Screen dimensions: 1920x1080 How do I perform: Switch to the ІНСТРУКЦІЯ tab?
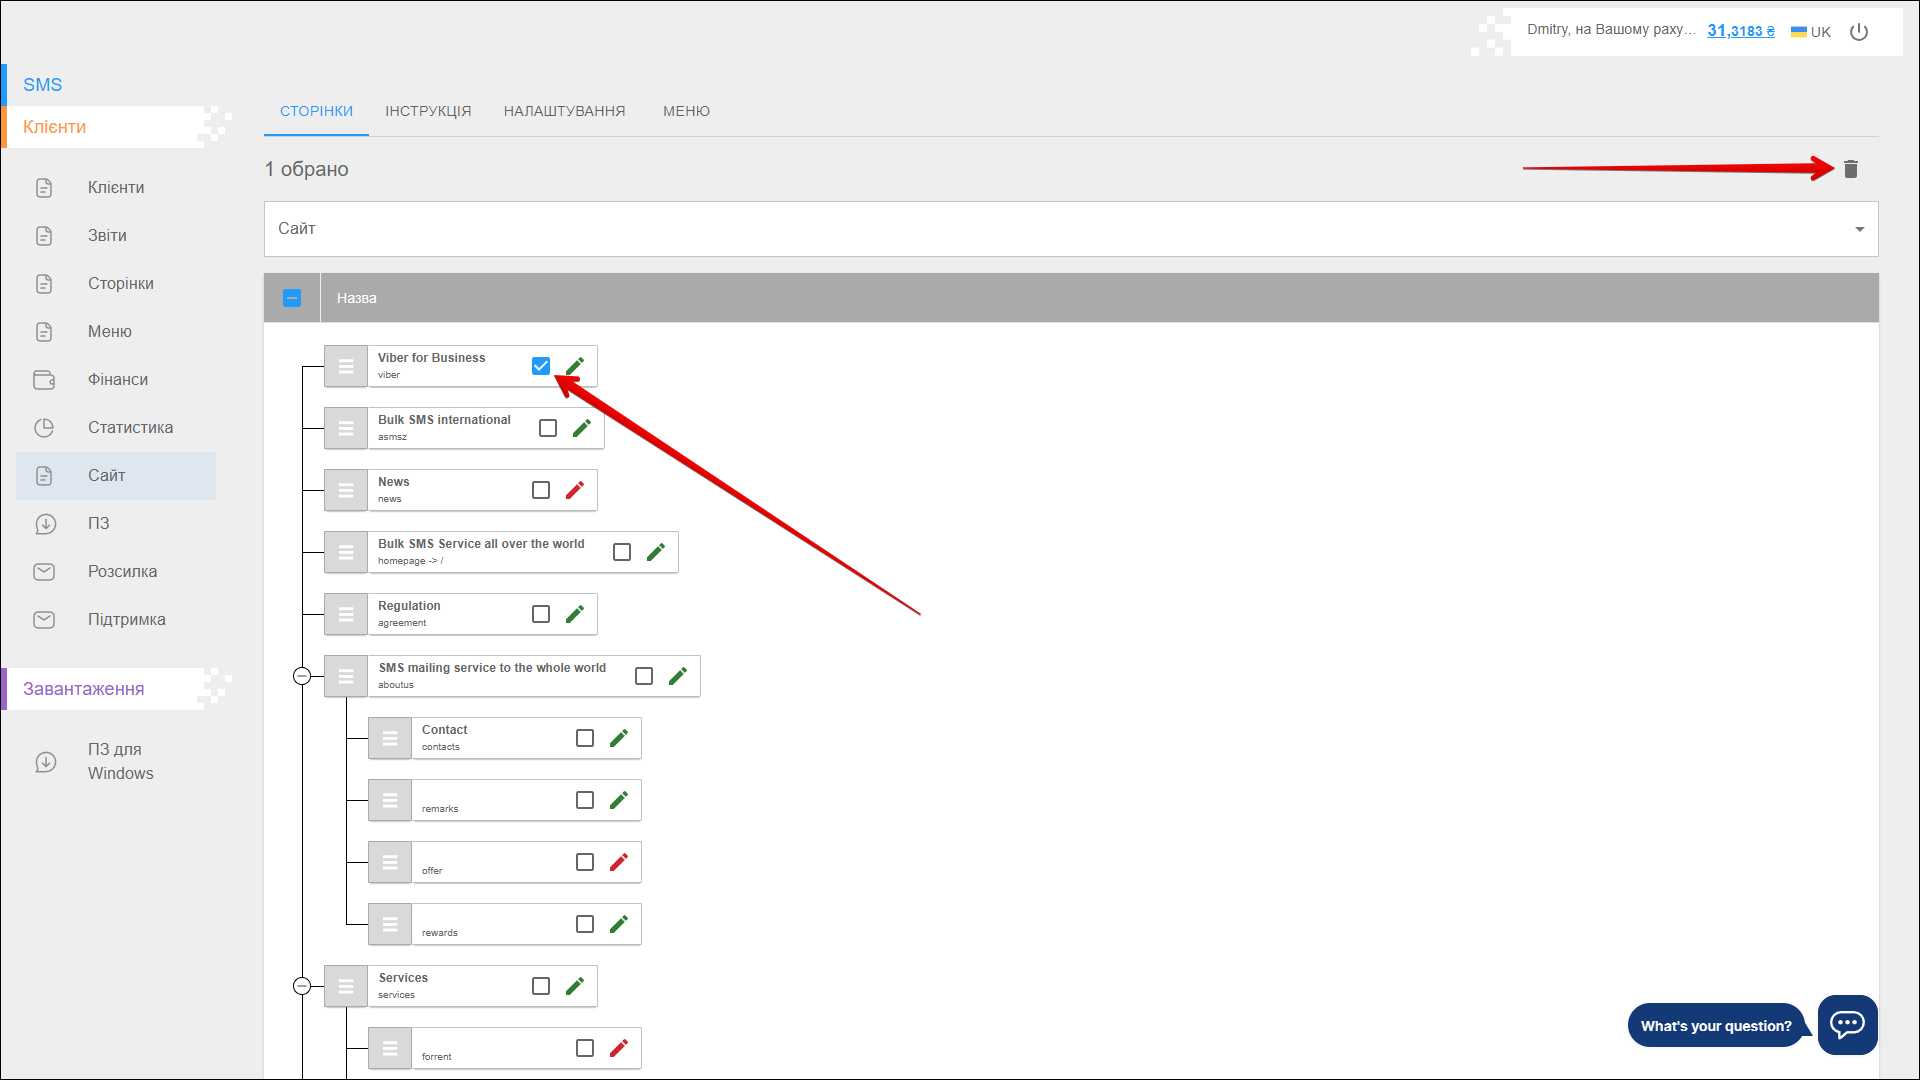tap(428, 111)
